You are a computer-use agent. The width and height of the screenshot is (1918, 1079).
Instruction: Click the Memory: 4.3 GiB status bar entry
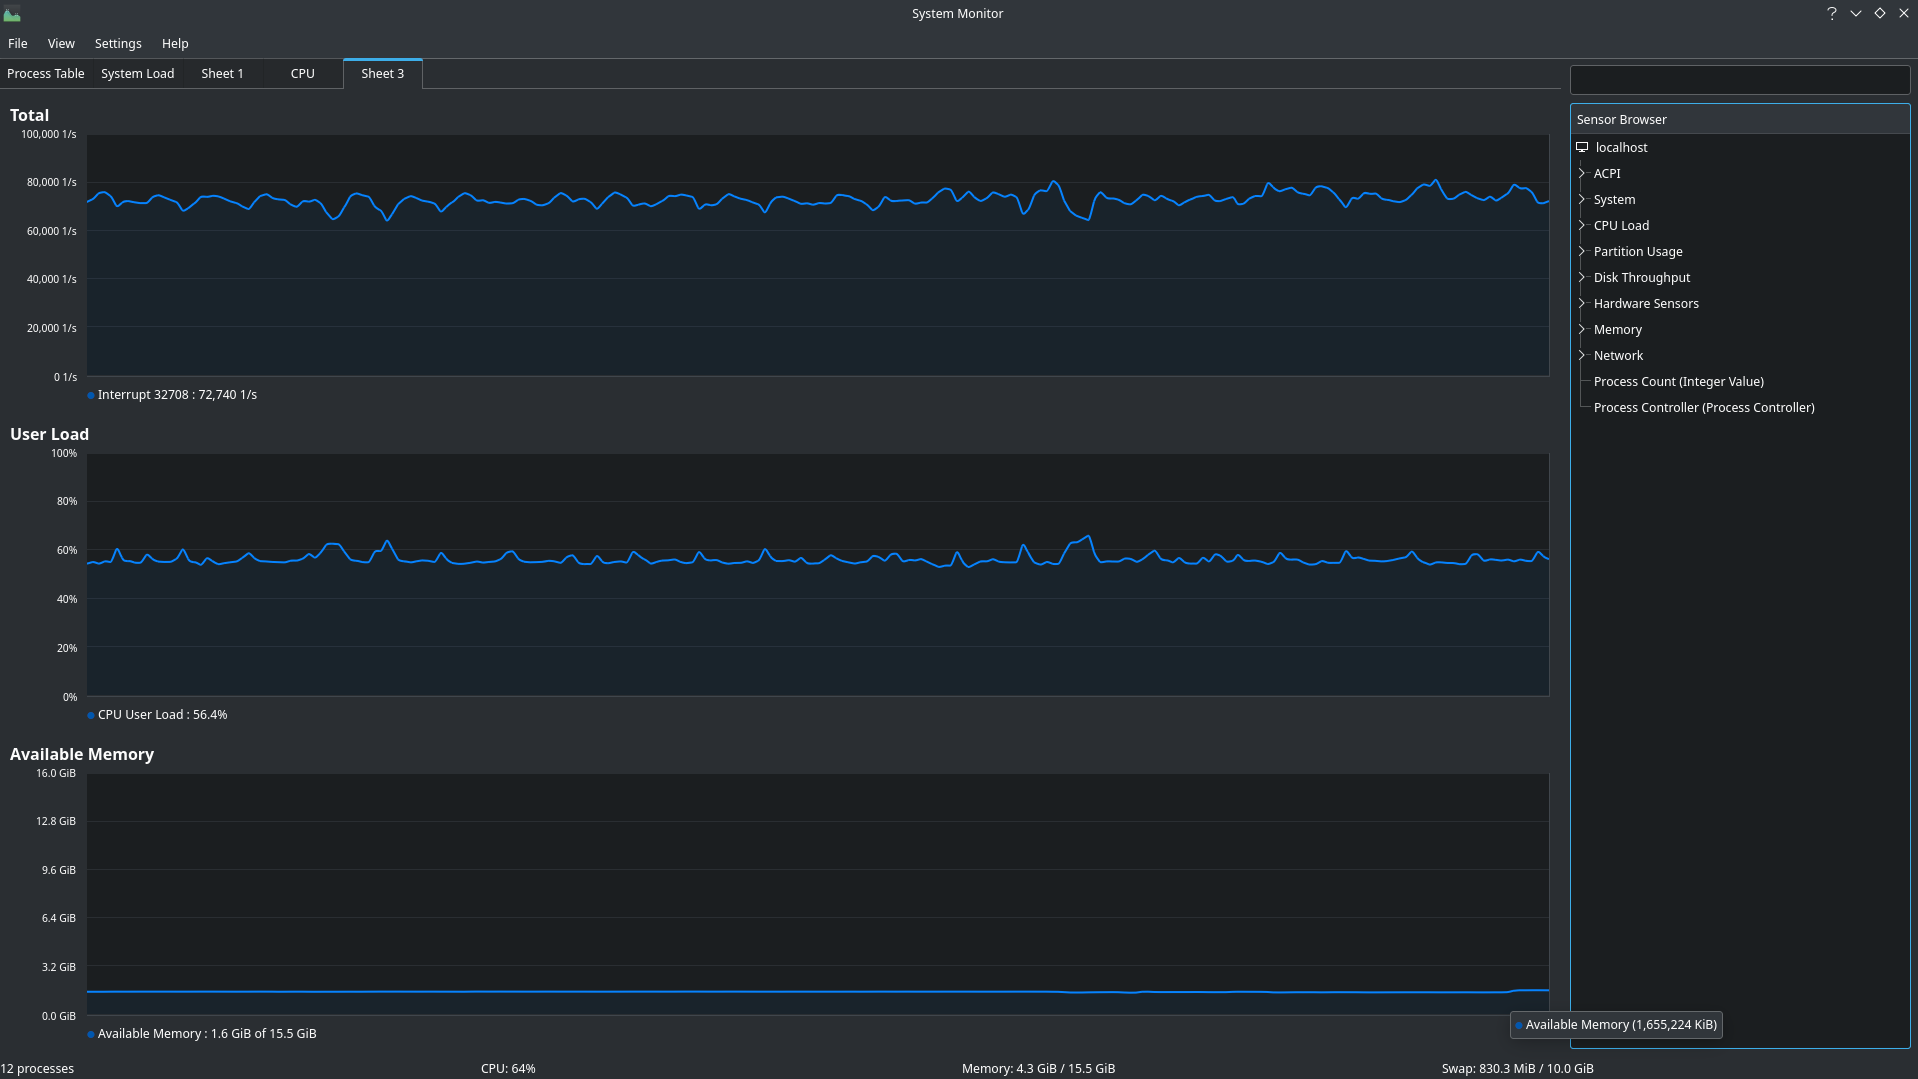(x=1038, y=1069)
